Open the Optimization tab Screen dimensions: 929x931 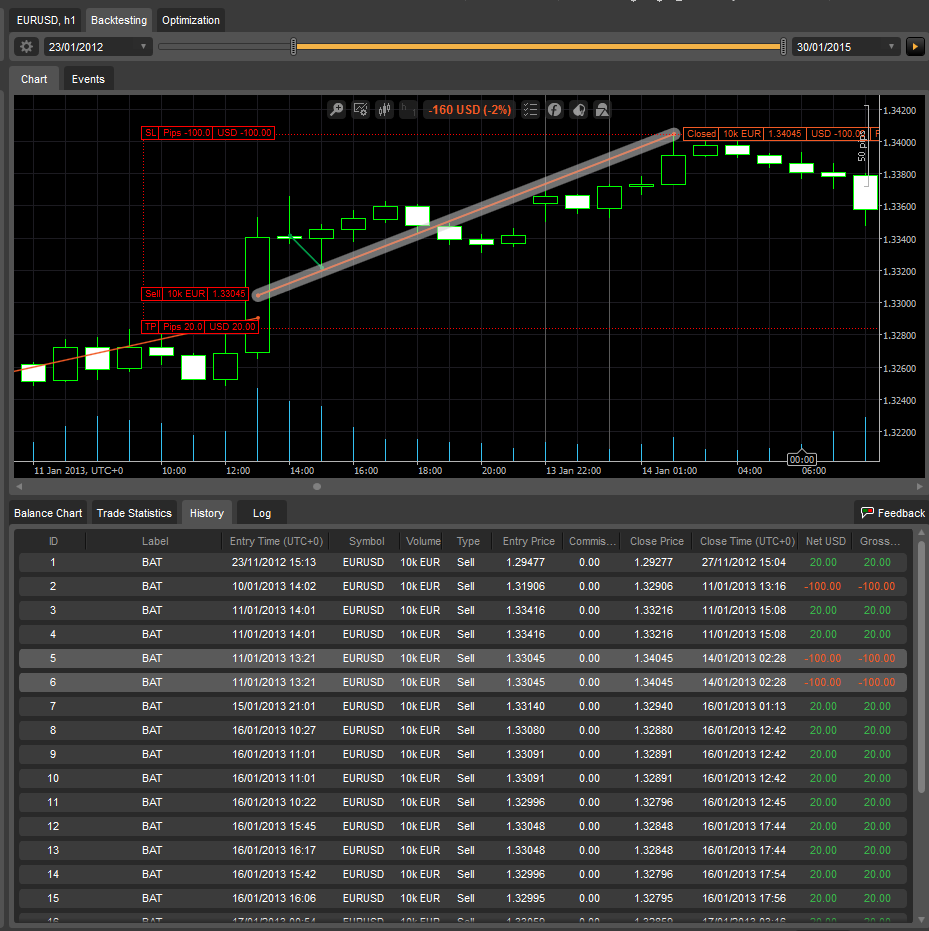191,20
